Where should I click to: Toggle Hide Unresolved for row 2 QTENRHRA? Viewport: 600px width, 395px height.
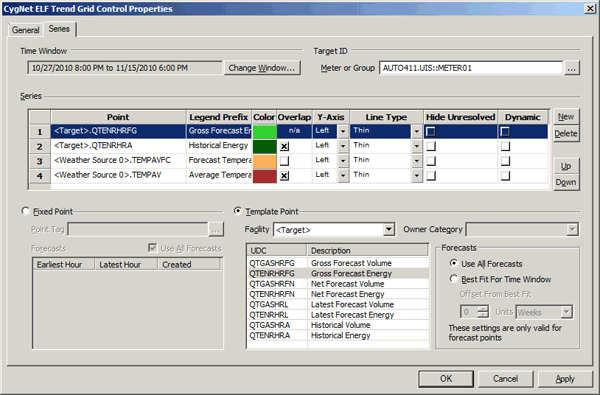[431, 146]
